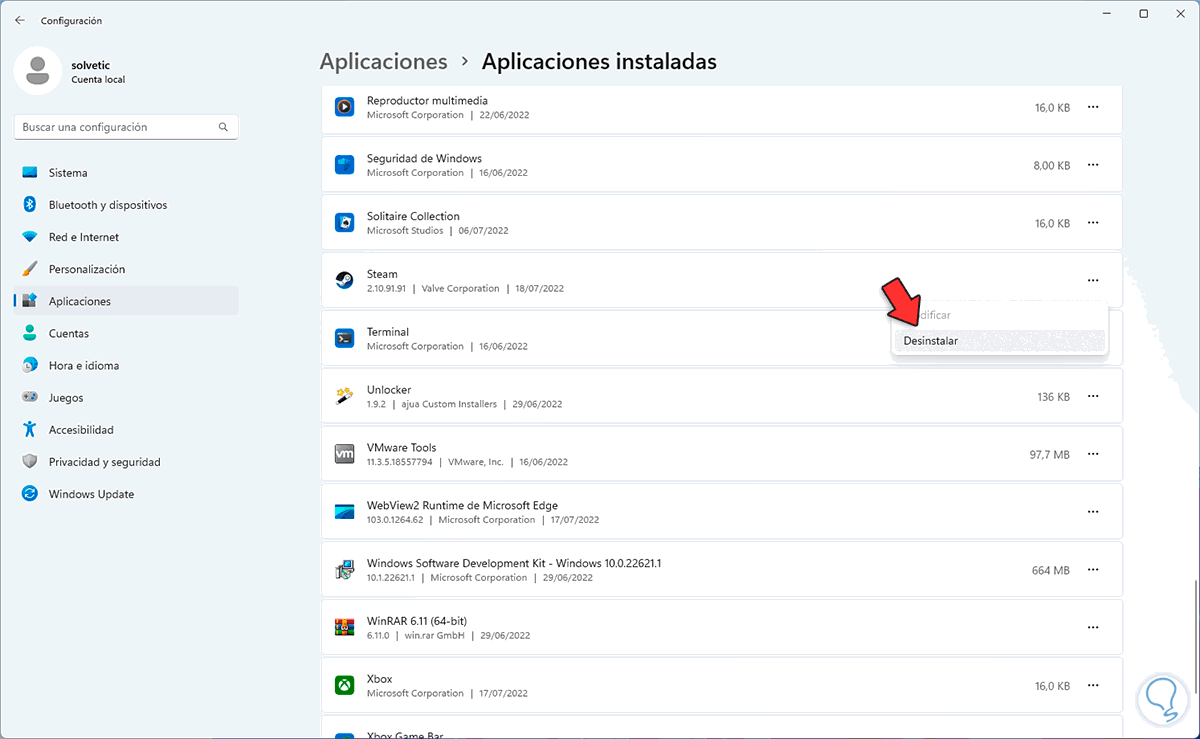Click the Seguridad de Windows icon

(x=344, y=165)
